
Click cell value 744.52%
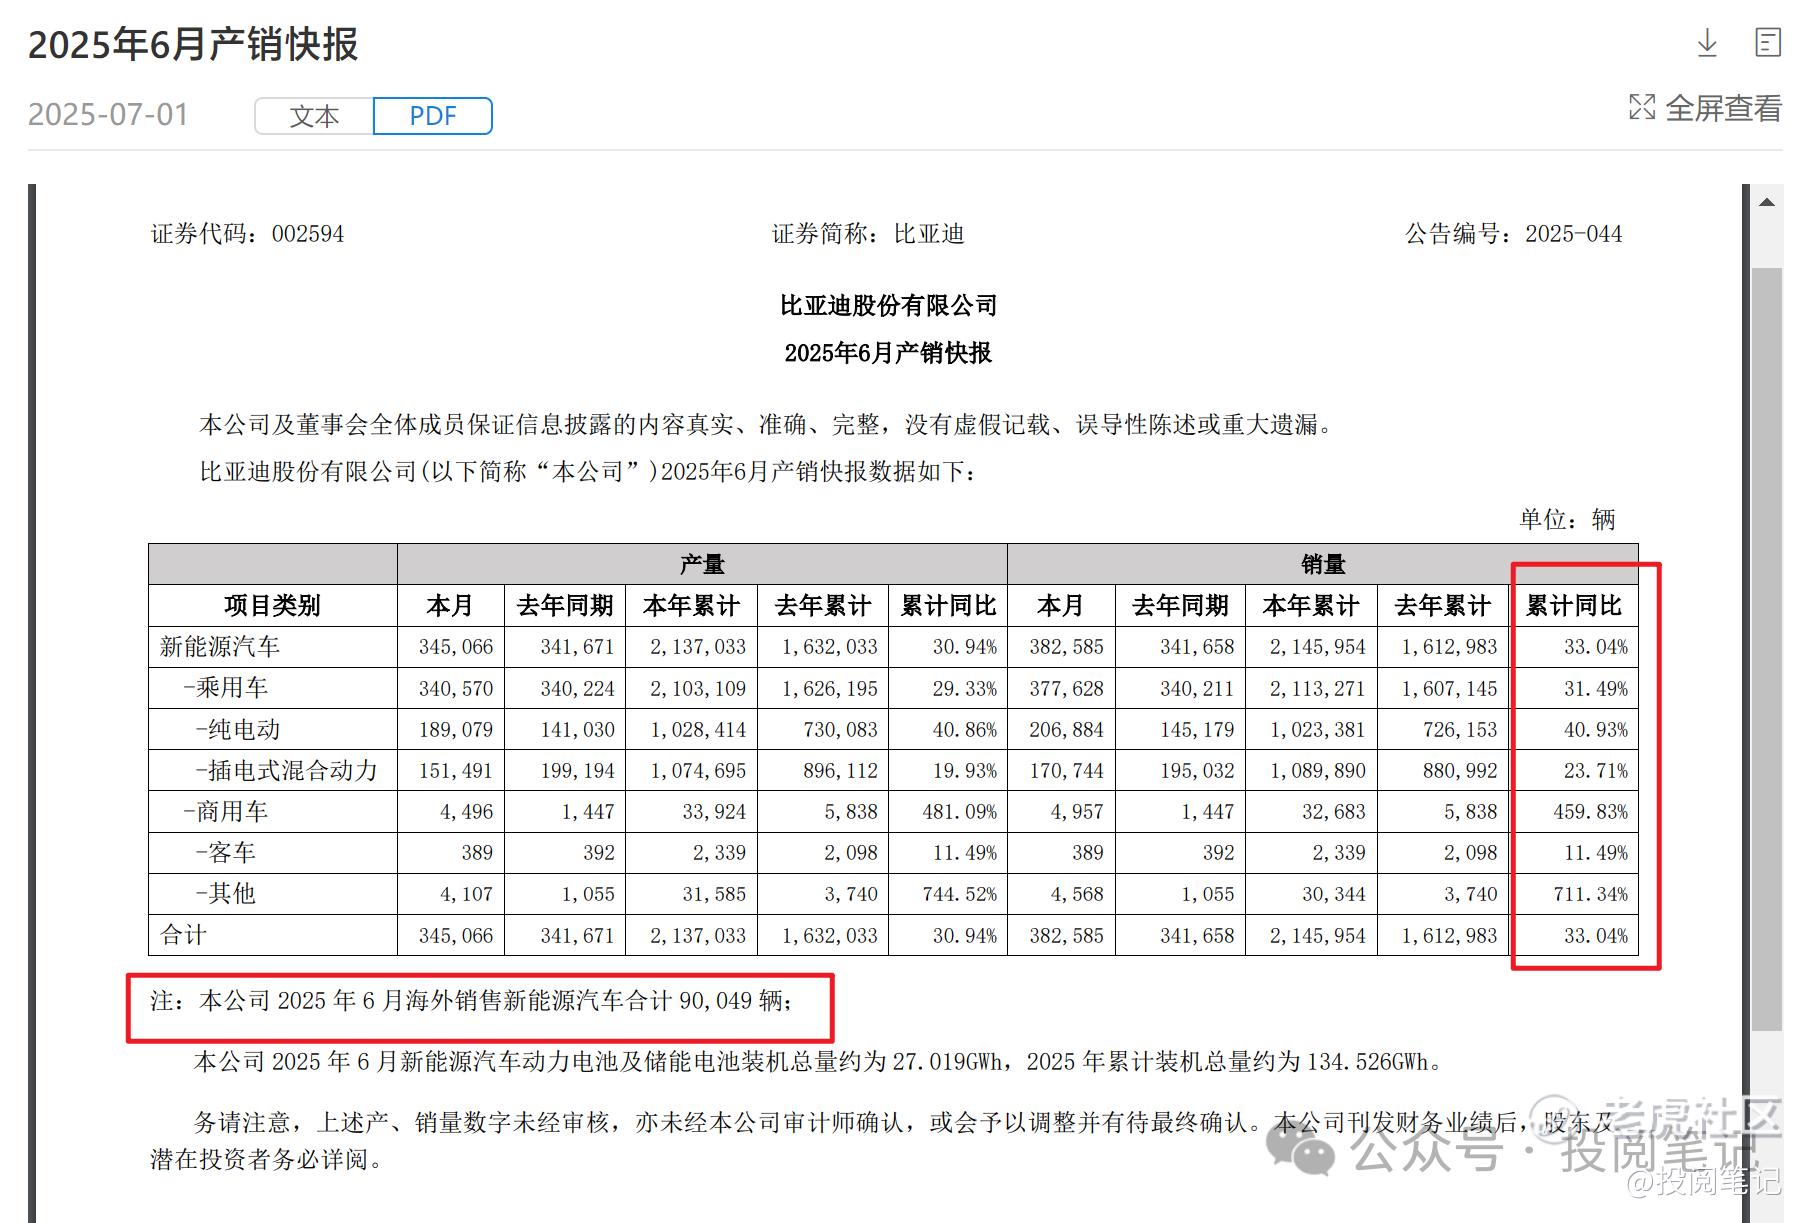click(x=959, y=894)
